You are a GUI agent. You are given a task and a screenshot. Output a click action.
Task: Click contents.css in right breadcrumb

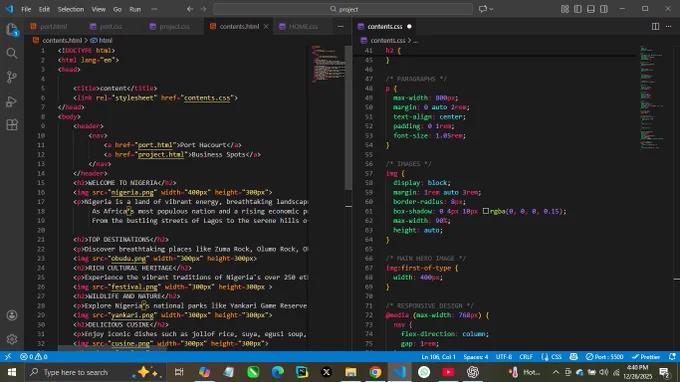[x=388, y=40]
